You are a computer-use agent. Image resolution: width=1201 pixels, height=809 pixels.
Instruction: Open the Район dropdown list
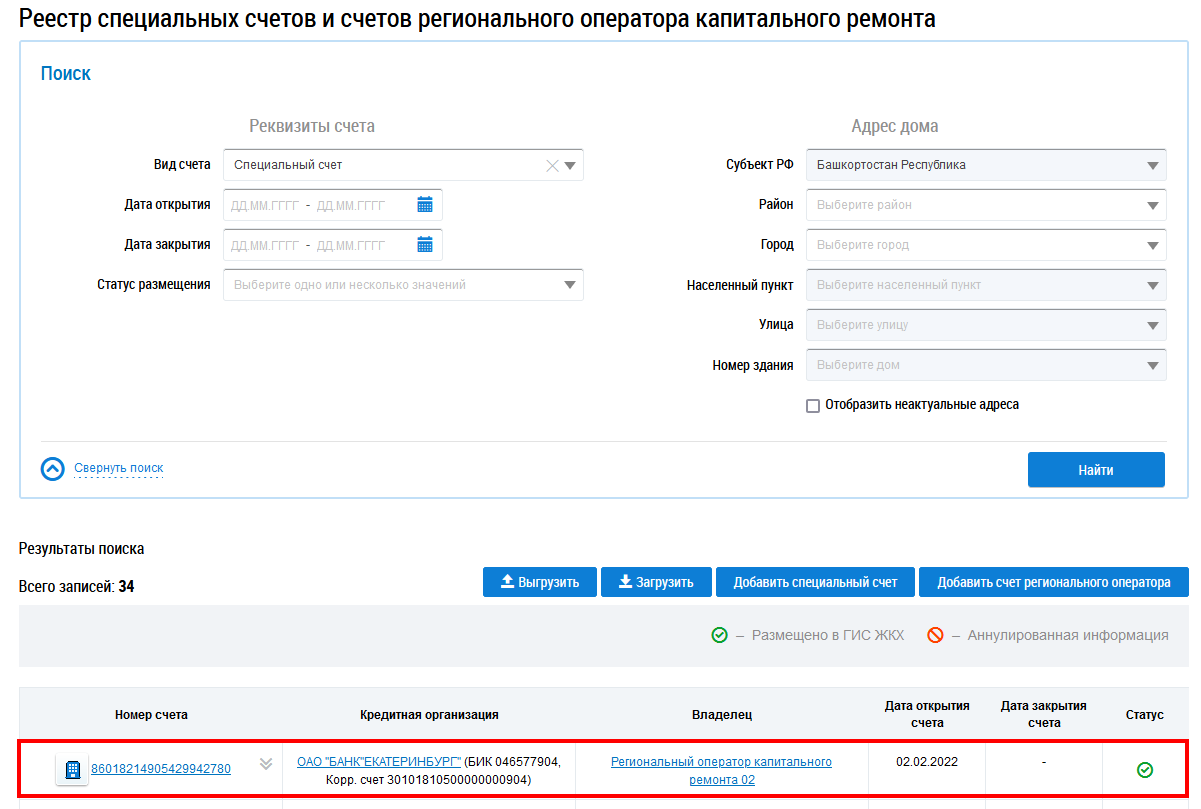[1152, 205]
